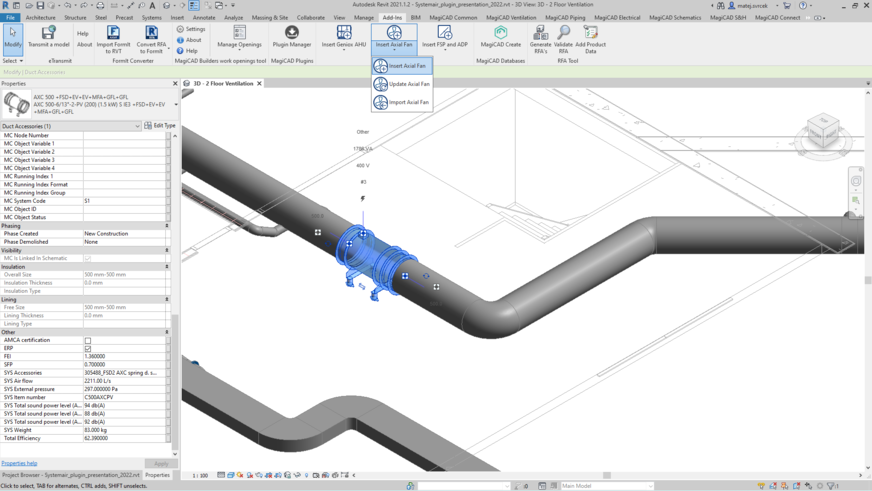
Task: Open the Properties help link
Action: pyautogui.click(x=19, y=463)
